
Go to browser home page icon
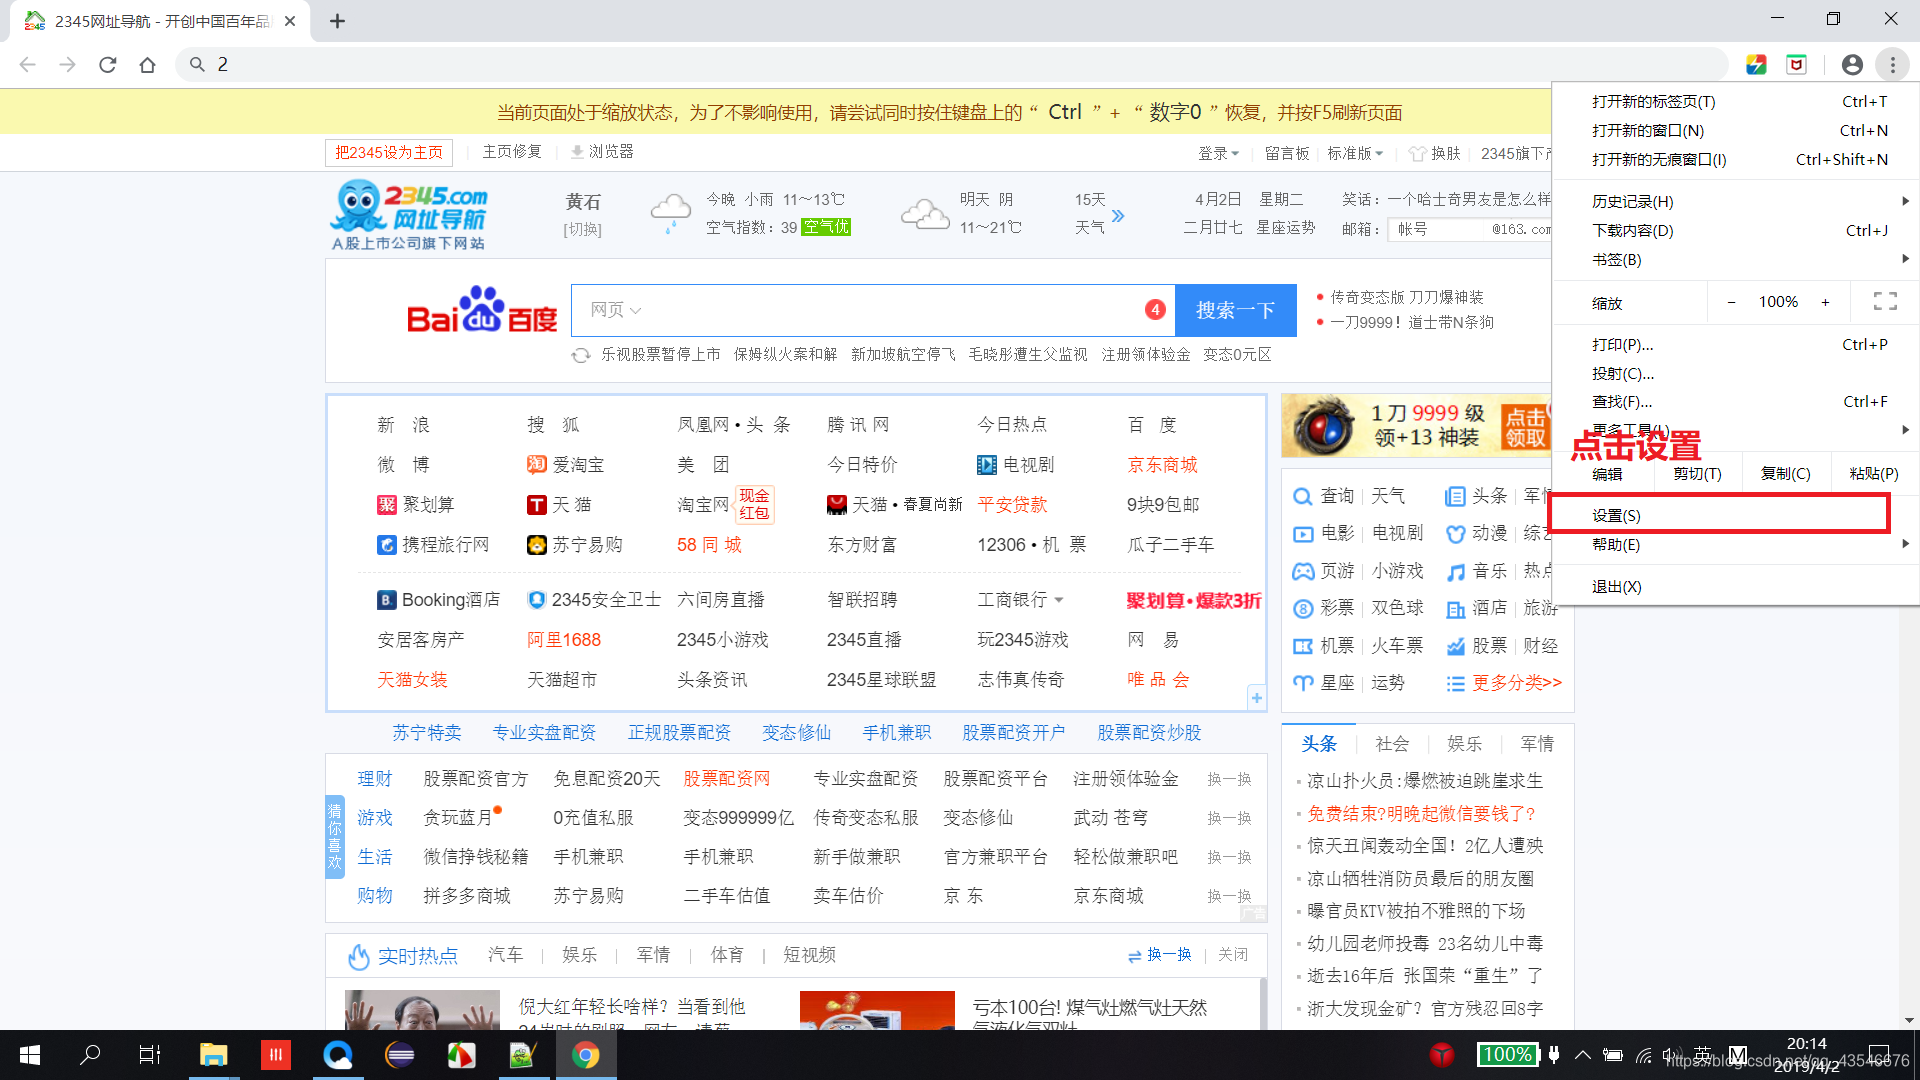pos(148,65)
